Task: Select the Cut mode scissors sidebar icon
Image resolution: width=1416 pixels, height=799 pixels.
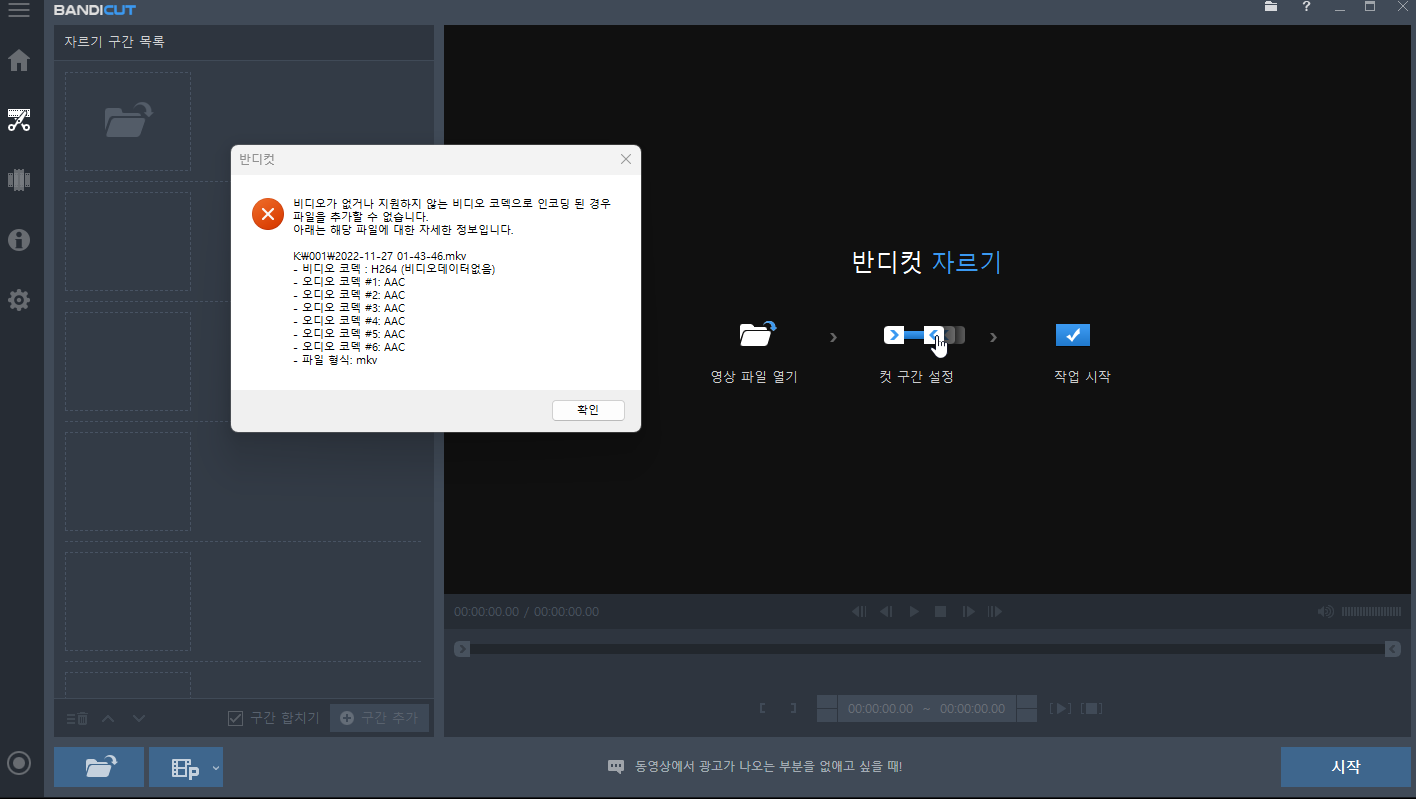Action: pos(19,121)
